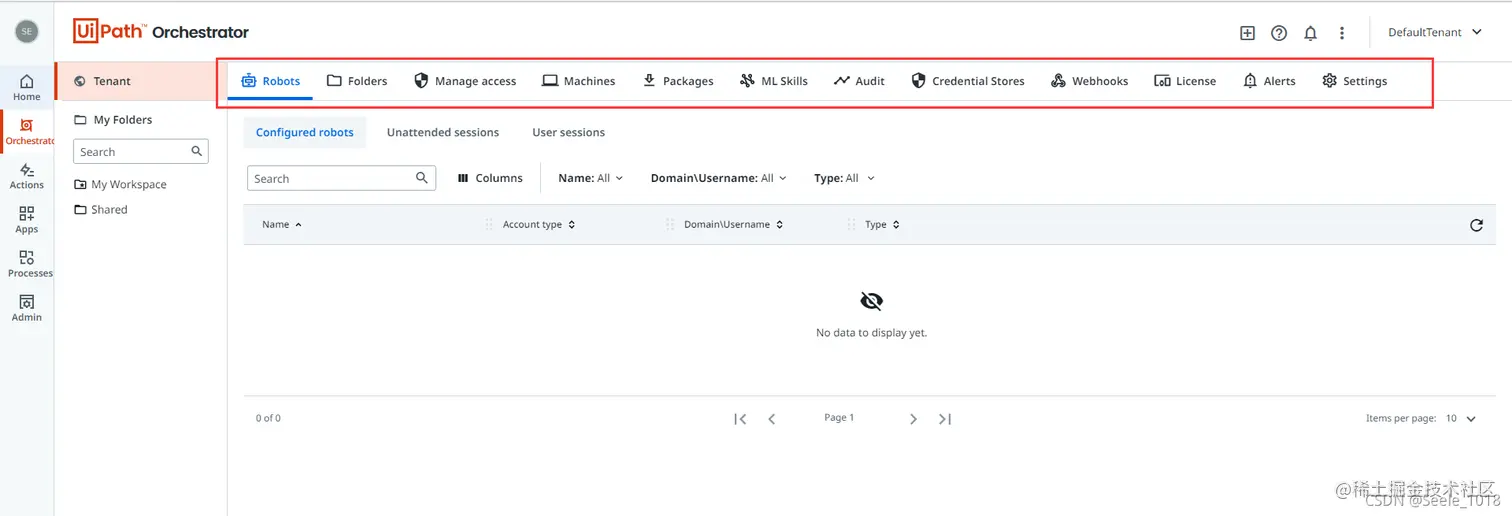This screenshot has height=516, width=1512.
Task: Open the Alerts tab
Action: coord(1269,81)
